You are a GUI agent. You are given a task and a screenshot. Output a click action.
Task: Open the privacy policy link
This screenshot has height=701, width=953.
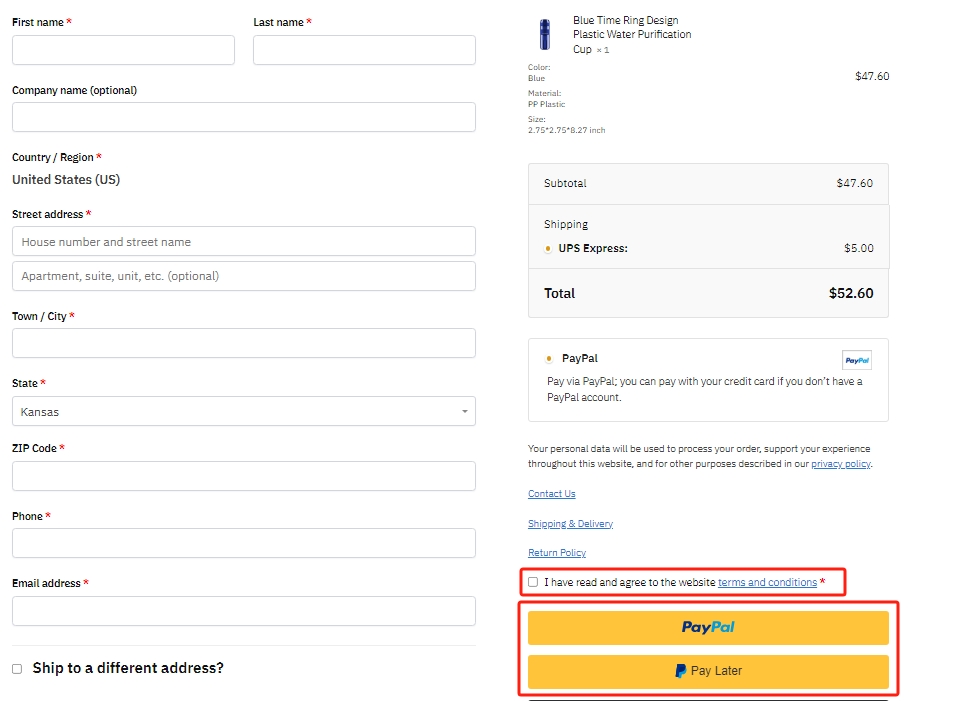[x=841, y=464]
